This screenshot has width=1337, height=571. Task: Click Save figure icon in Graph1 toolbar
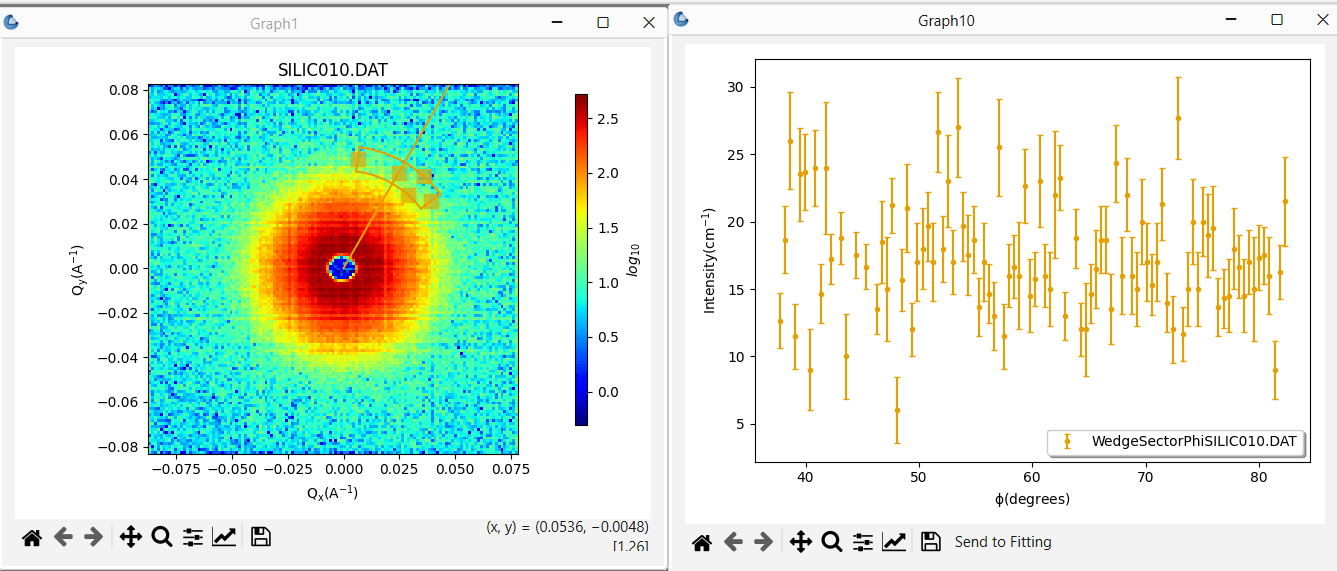pos(261,537)
